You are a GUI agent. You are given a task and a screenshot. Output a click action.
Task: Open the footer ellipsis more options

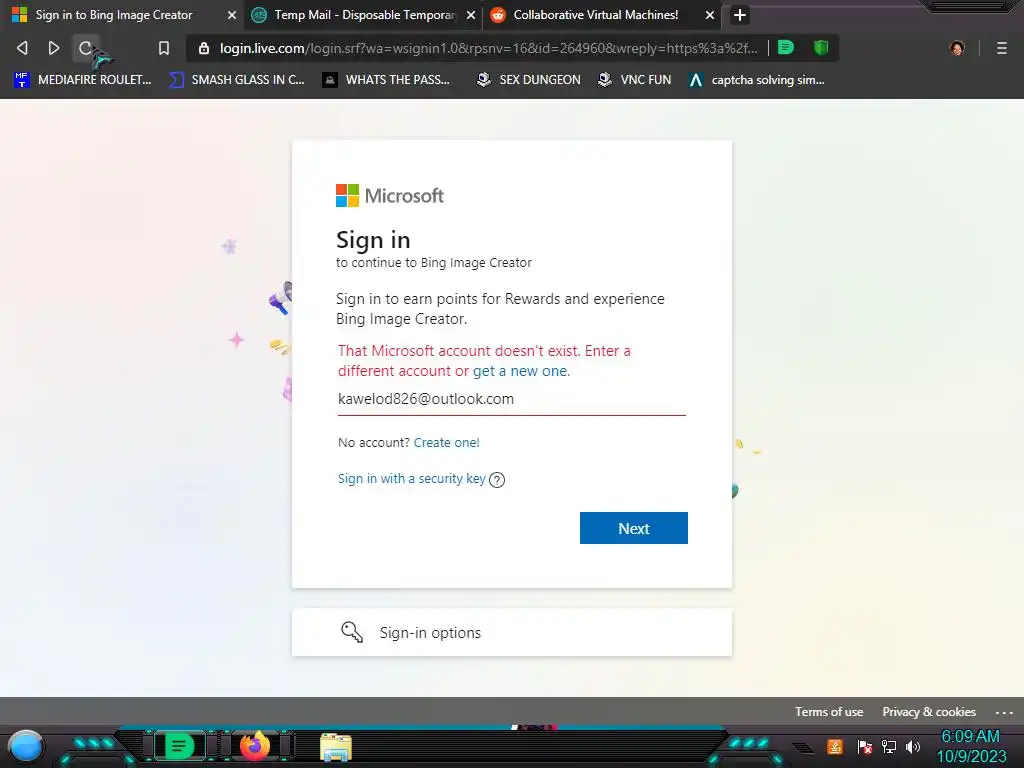(1004, 712)
